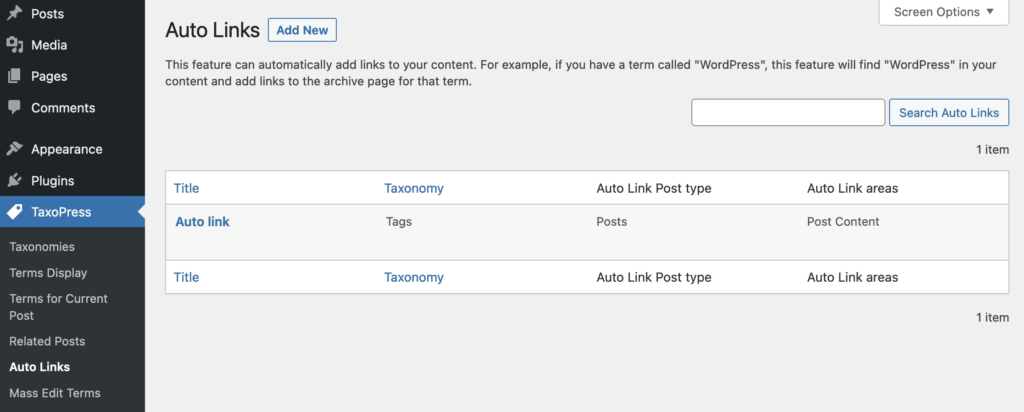Open the Related Posts submenu item
The width and height of the screenshot is (1024, 412).
(47, 341)
